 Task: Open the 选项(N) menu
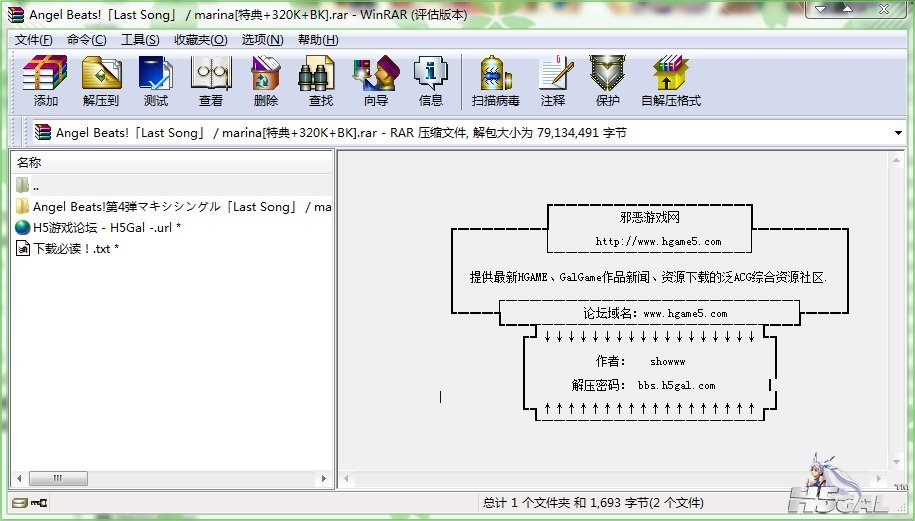(x=263, y=40)
